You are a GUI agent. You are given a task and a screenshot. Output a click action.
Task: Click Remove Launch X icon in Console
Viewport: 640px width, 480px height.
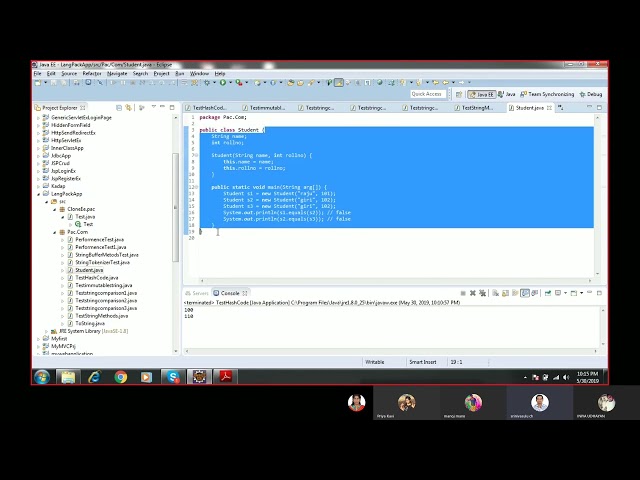[x=473, y=293]
